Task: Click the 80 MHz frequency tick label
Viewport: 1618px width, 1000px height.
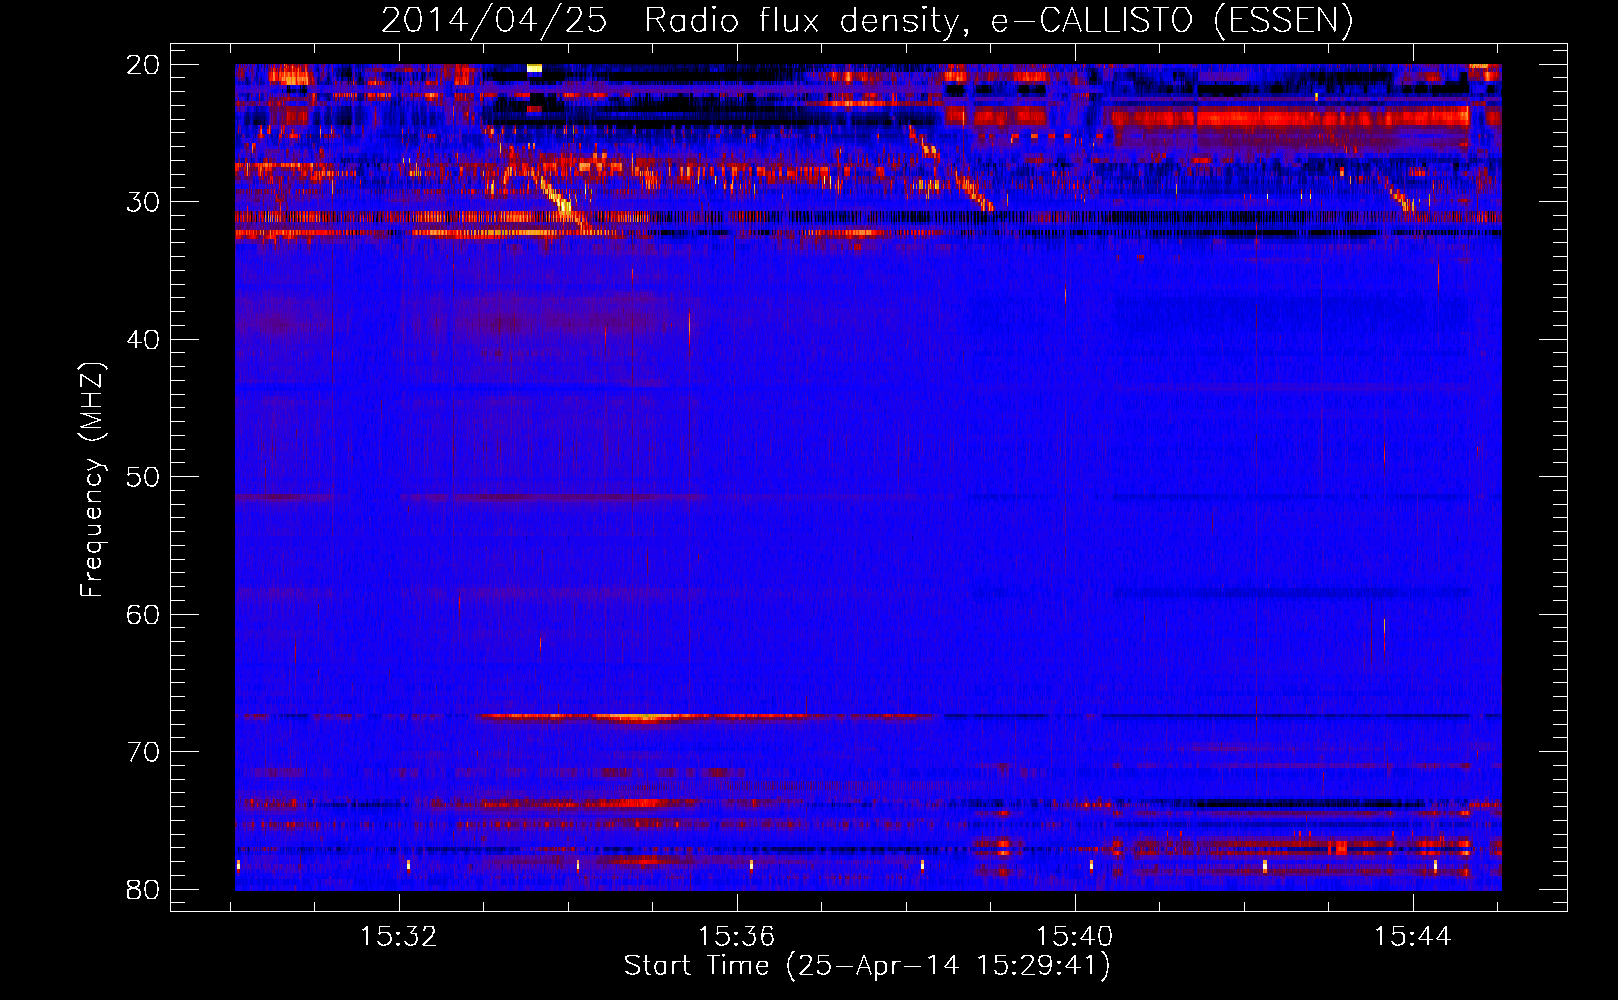Action: [x=144, y=889]
